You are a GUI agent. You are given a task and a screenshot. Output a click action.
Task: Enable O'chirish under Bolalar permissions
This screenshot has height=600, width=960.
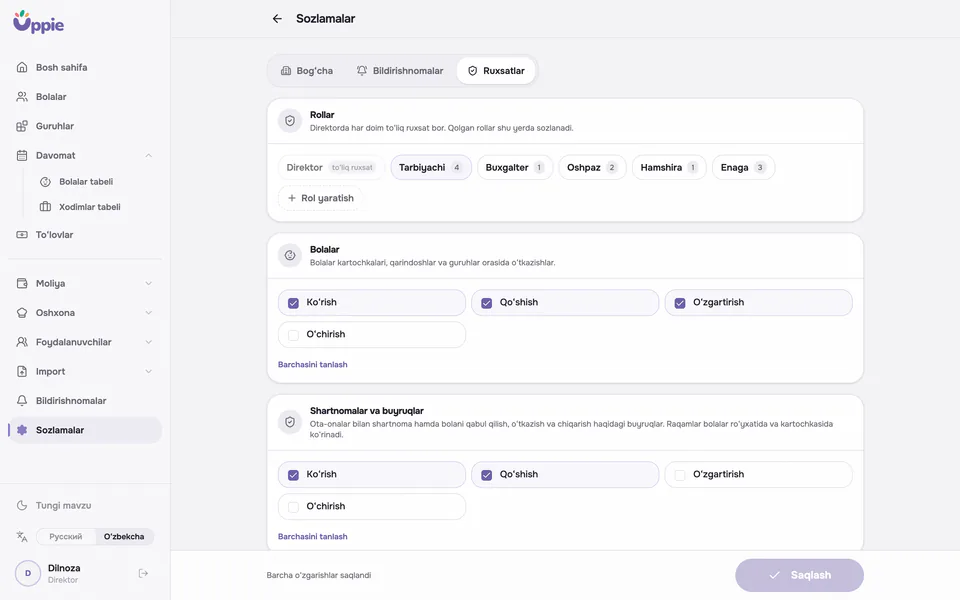(x=293, y=335)
